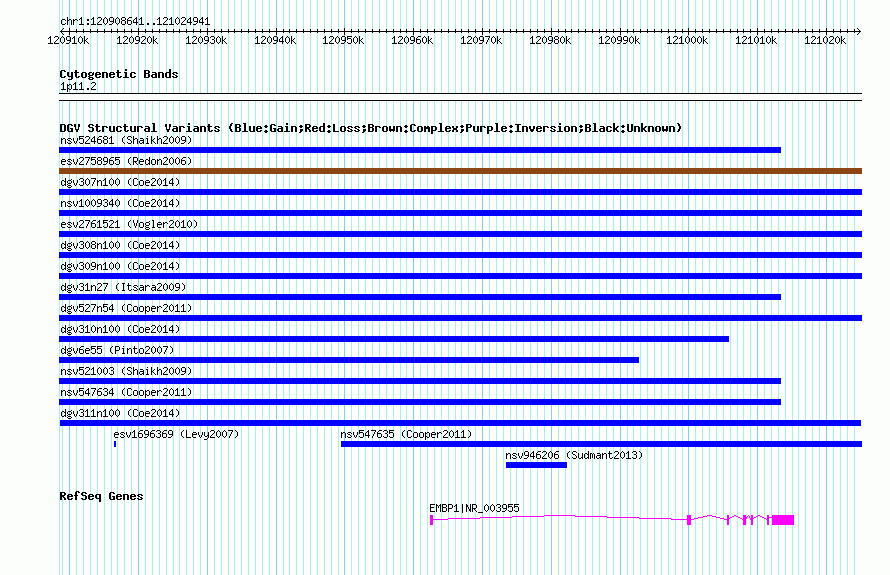Click the blue bar under esv2761521

460,234
